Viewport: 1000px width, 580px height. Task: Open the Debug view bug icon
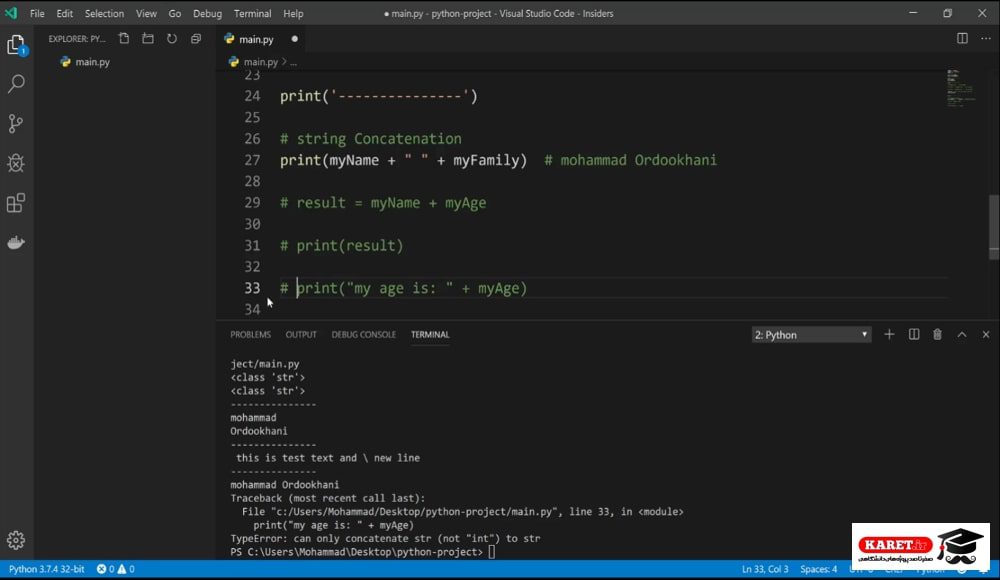[x=16, y=163]
